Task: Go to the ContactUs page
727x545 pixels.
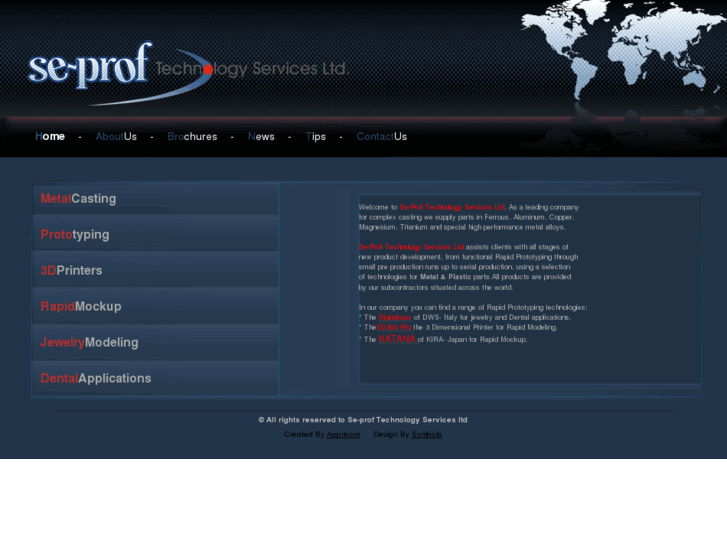Action: click(x=382, y=136)
